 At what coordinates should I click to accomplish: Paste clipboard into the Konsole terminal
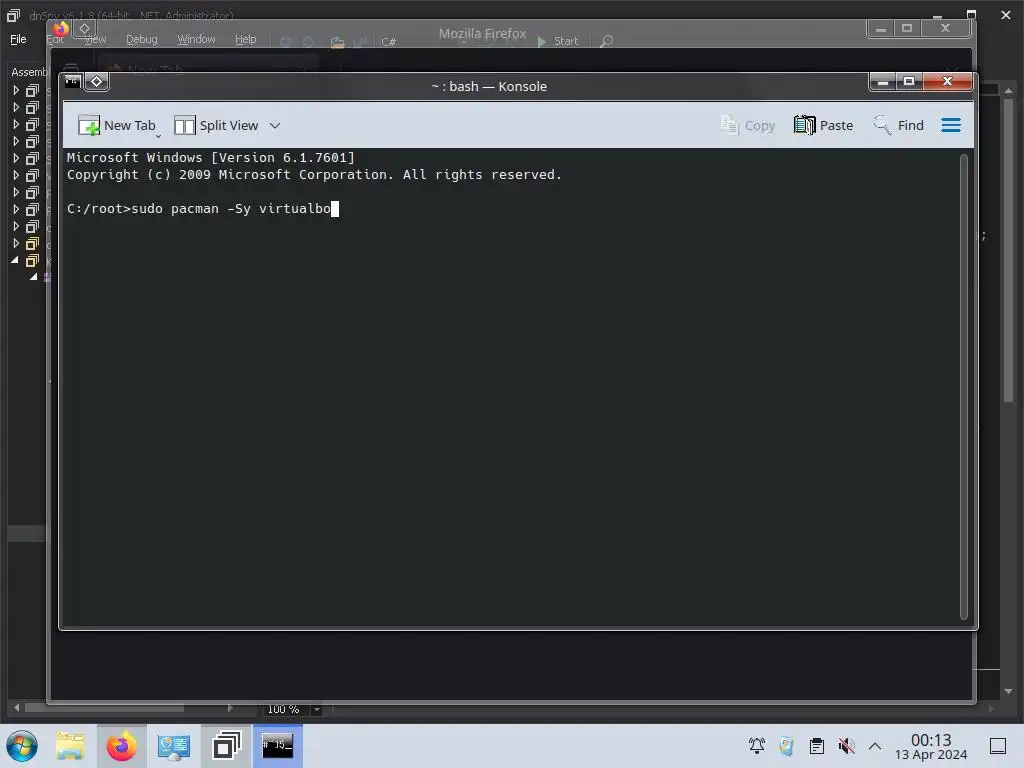824,125
